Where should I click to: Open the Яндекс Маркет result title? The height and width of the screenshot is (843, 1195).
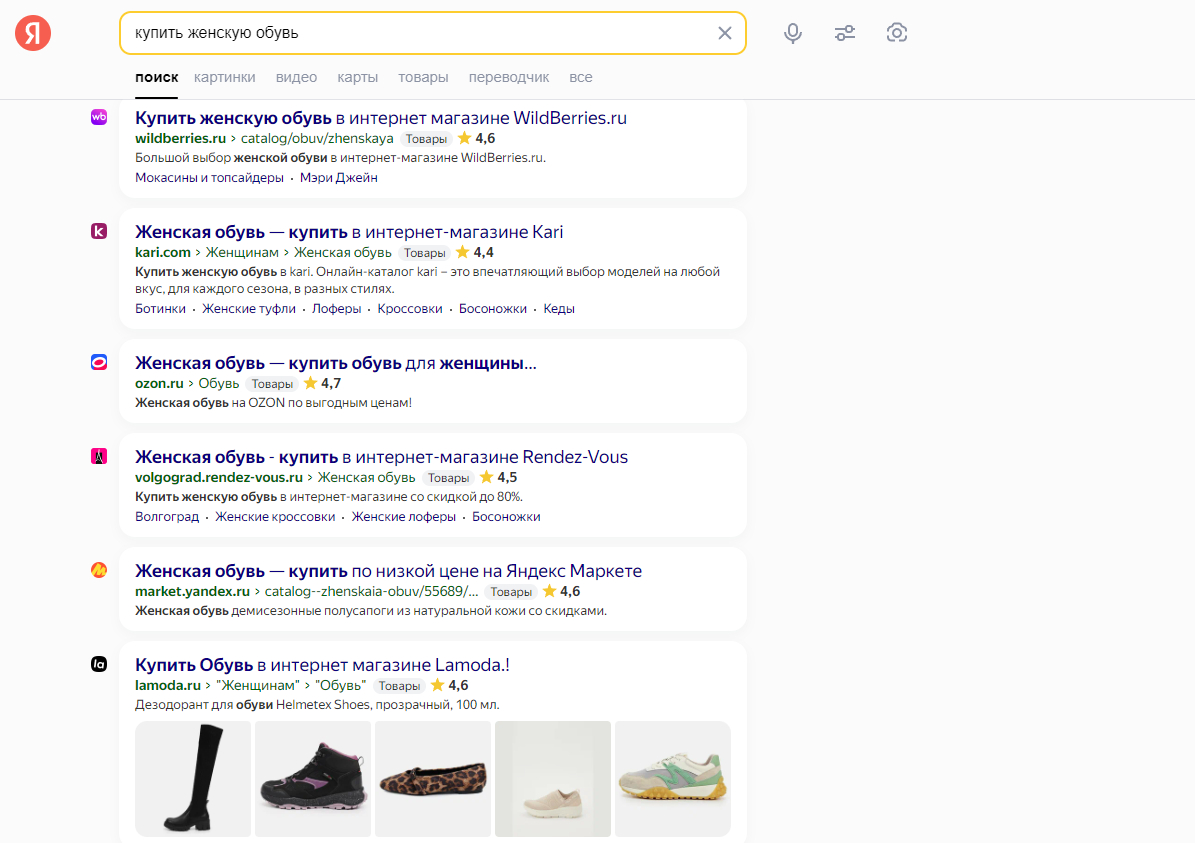(389, 571)
